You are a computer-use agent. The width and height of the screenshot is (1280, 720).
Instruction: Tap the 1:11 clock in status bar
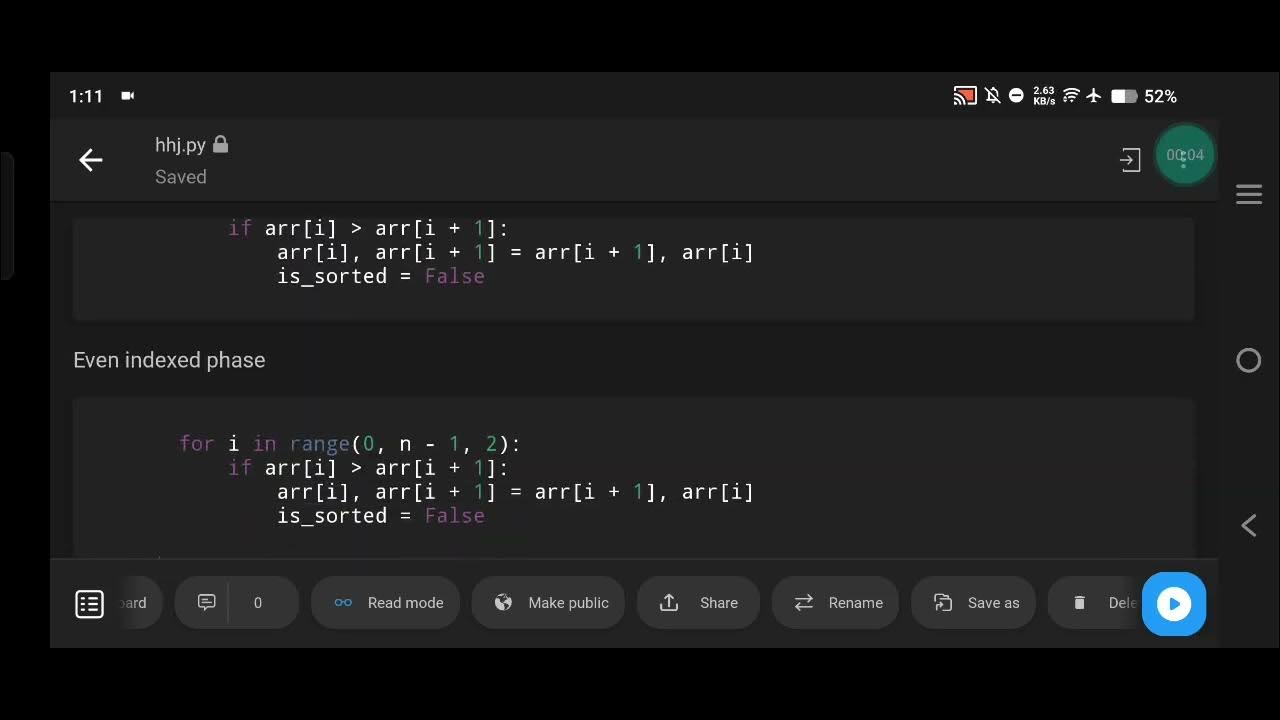86,96
